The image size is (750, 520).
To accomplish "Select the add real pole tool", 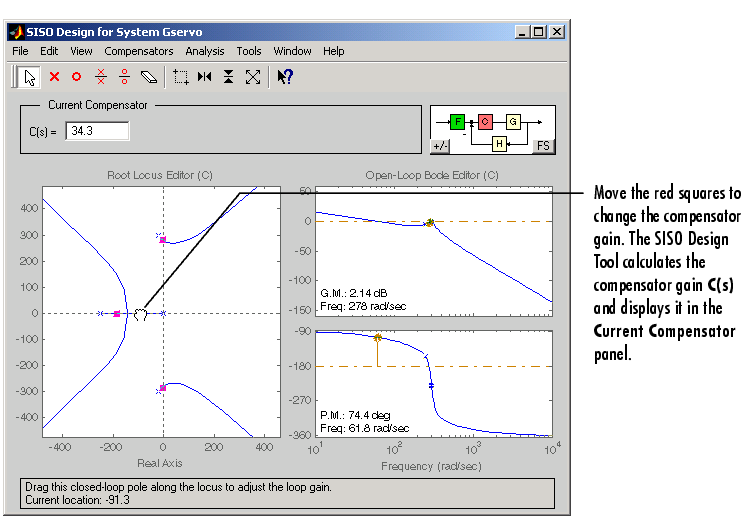I will tap(55, 76).
